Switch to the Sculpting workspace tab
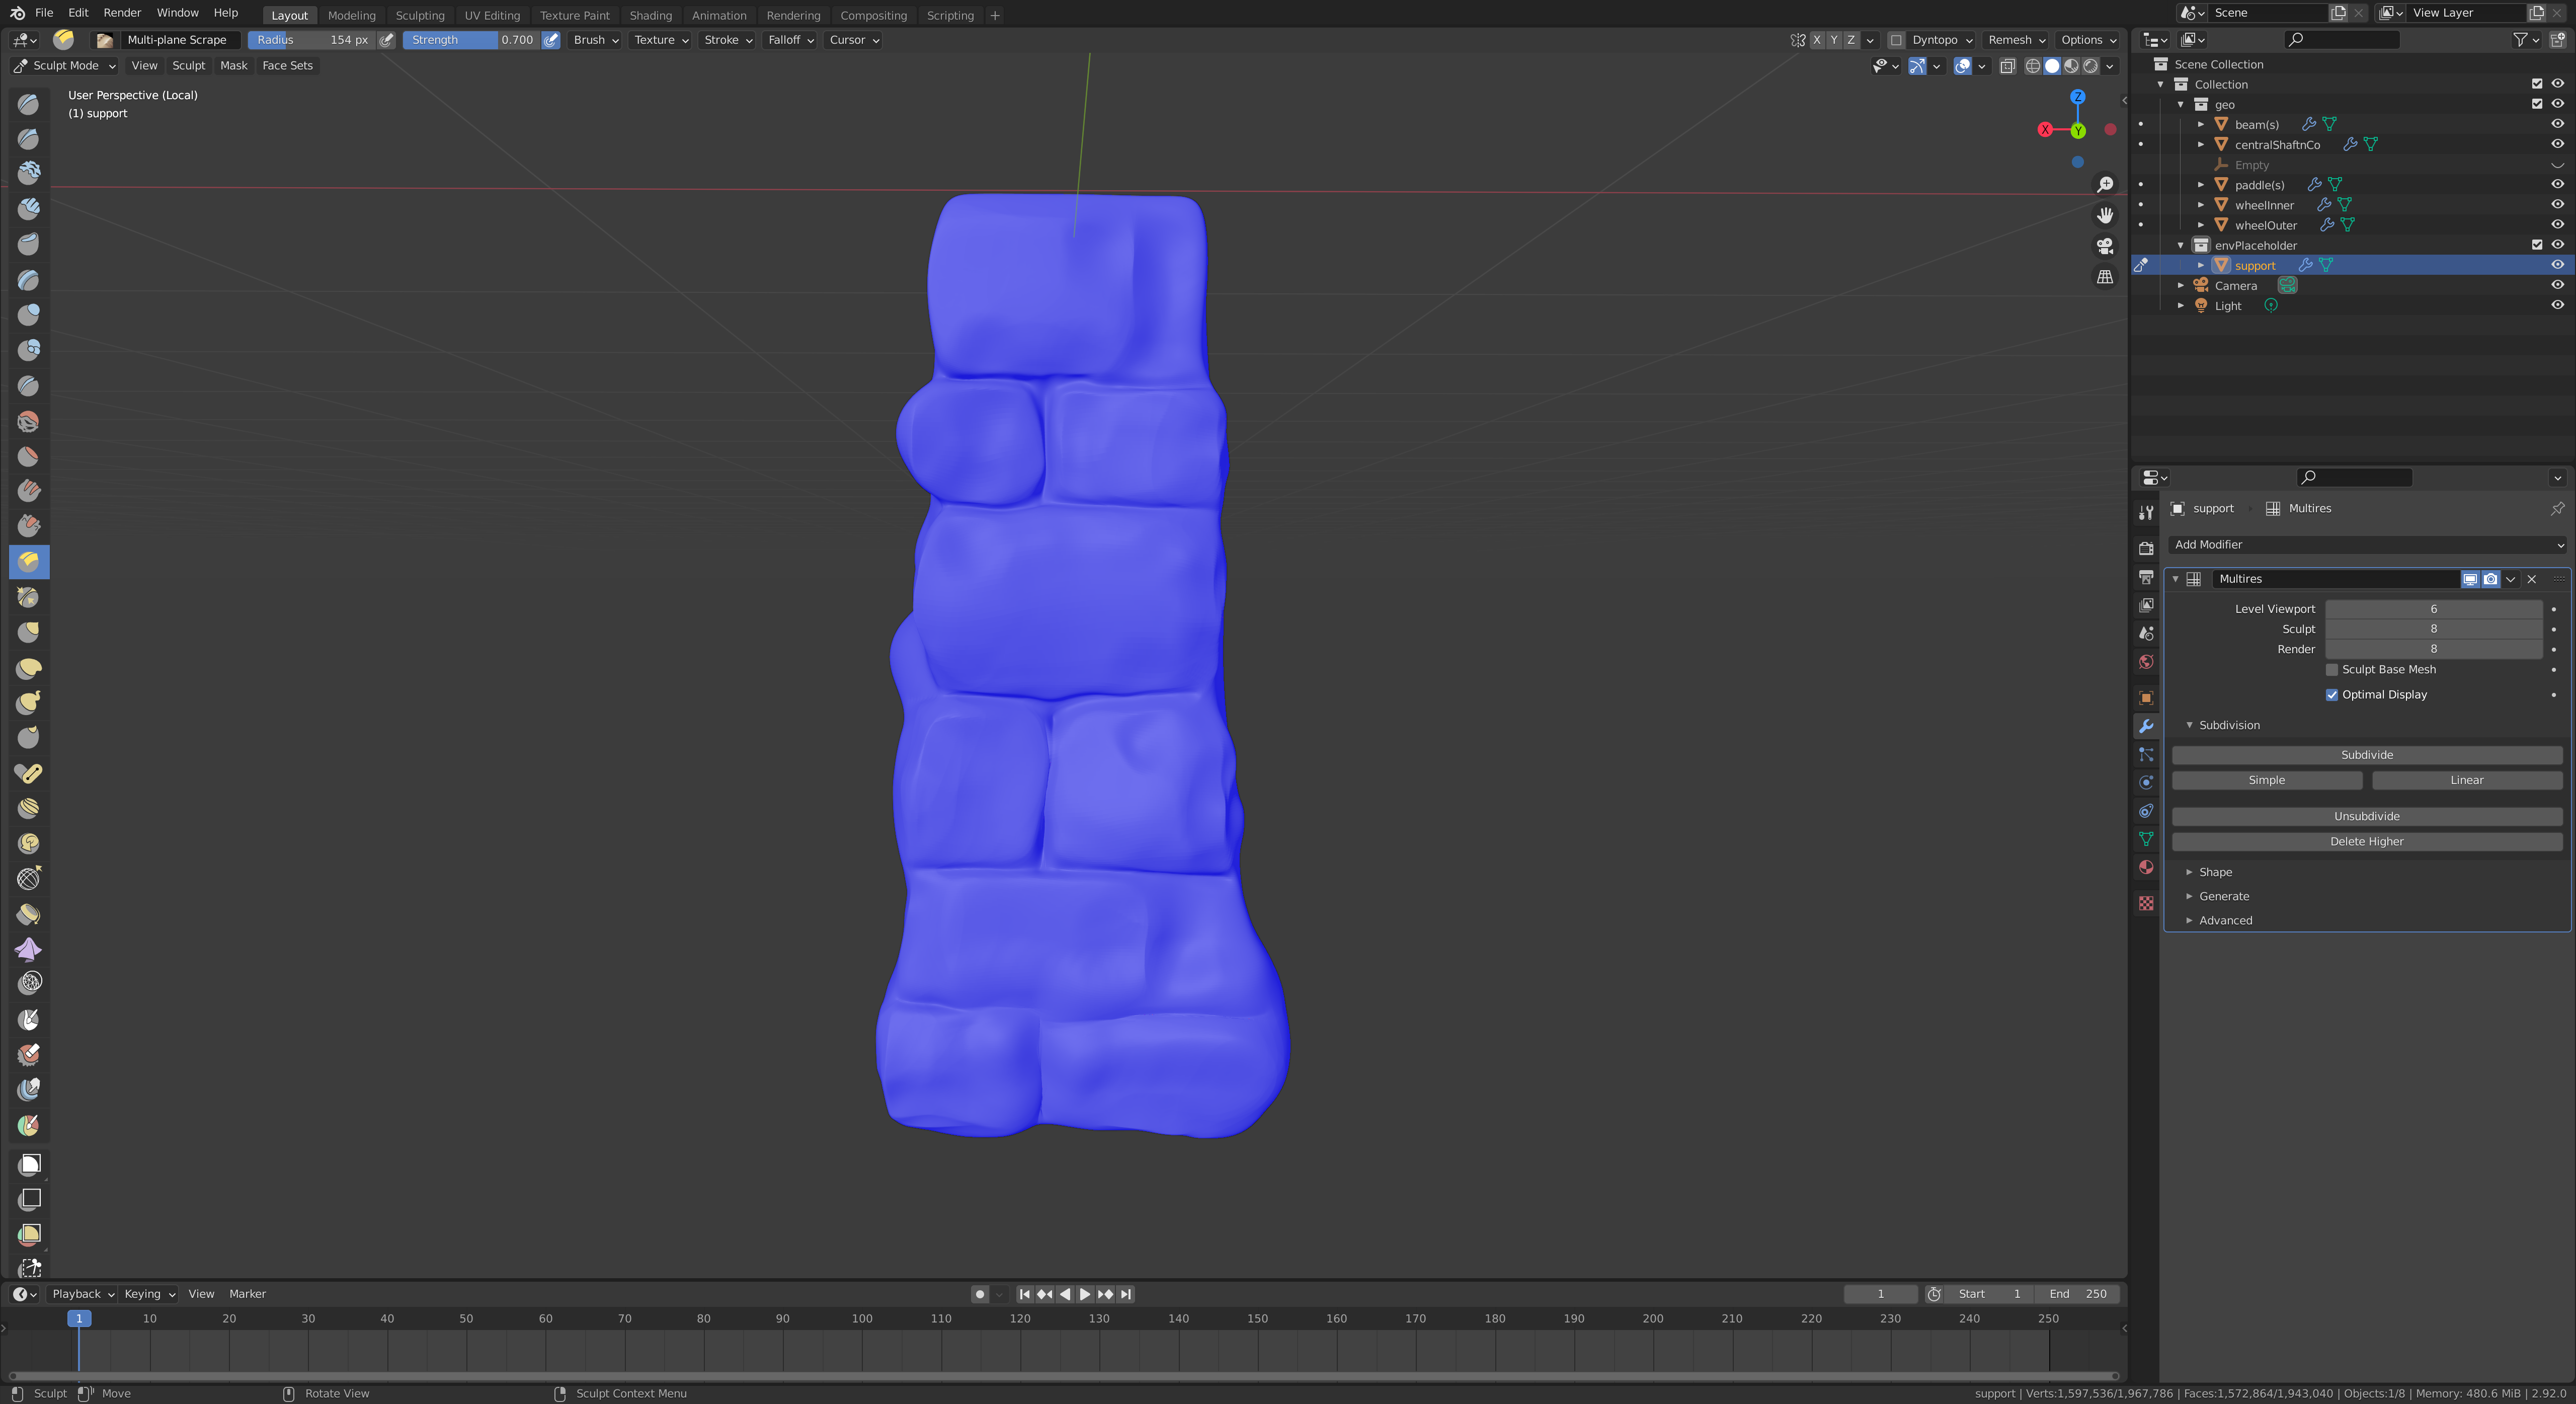The width and height of the screenshot is (2576, 1404). point(419,15)
